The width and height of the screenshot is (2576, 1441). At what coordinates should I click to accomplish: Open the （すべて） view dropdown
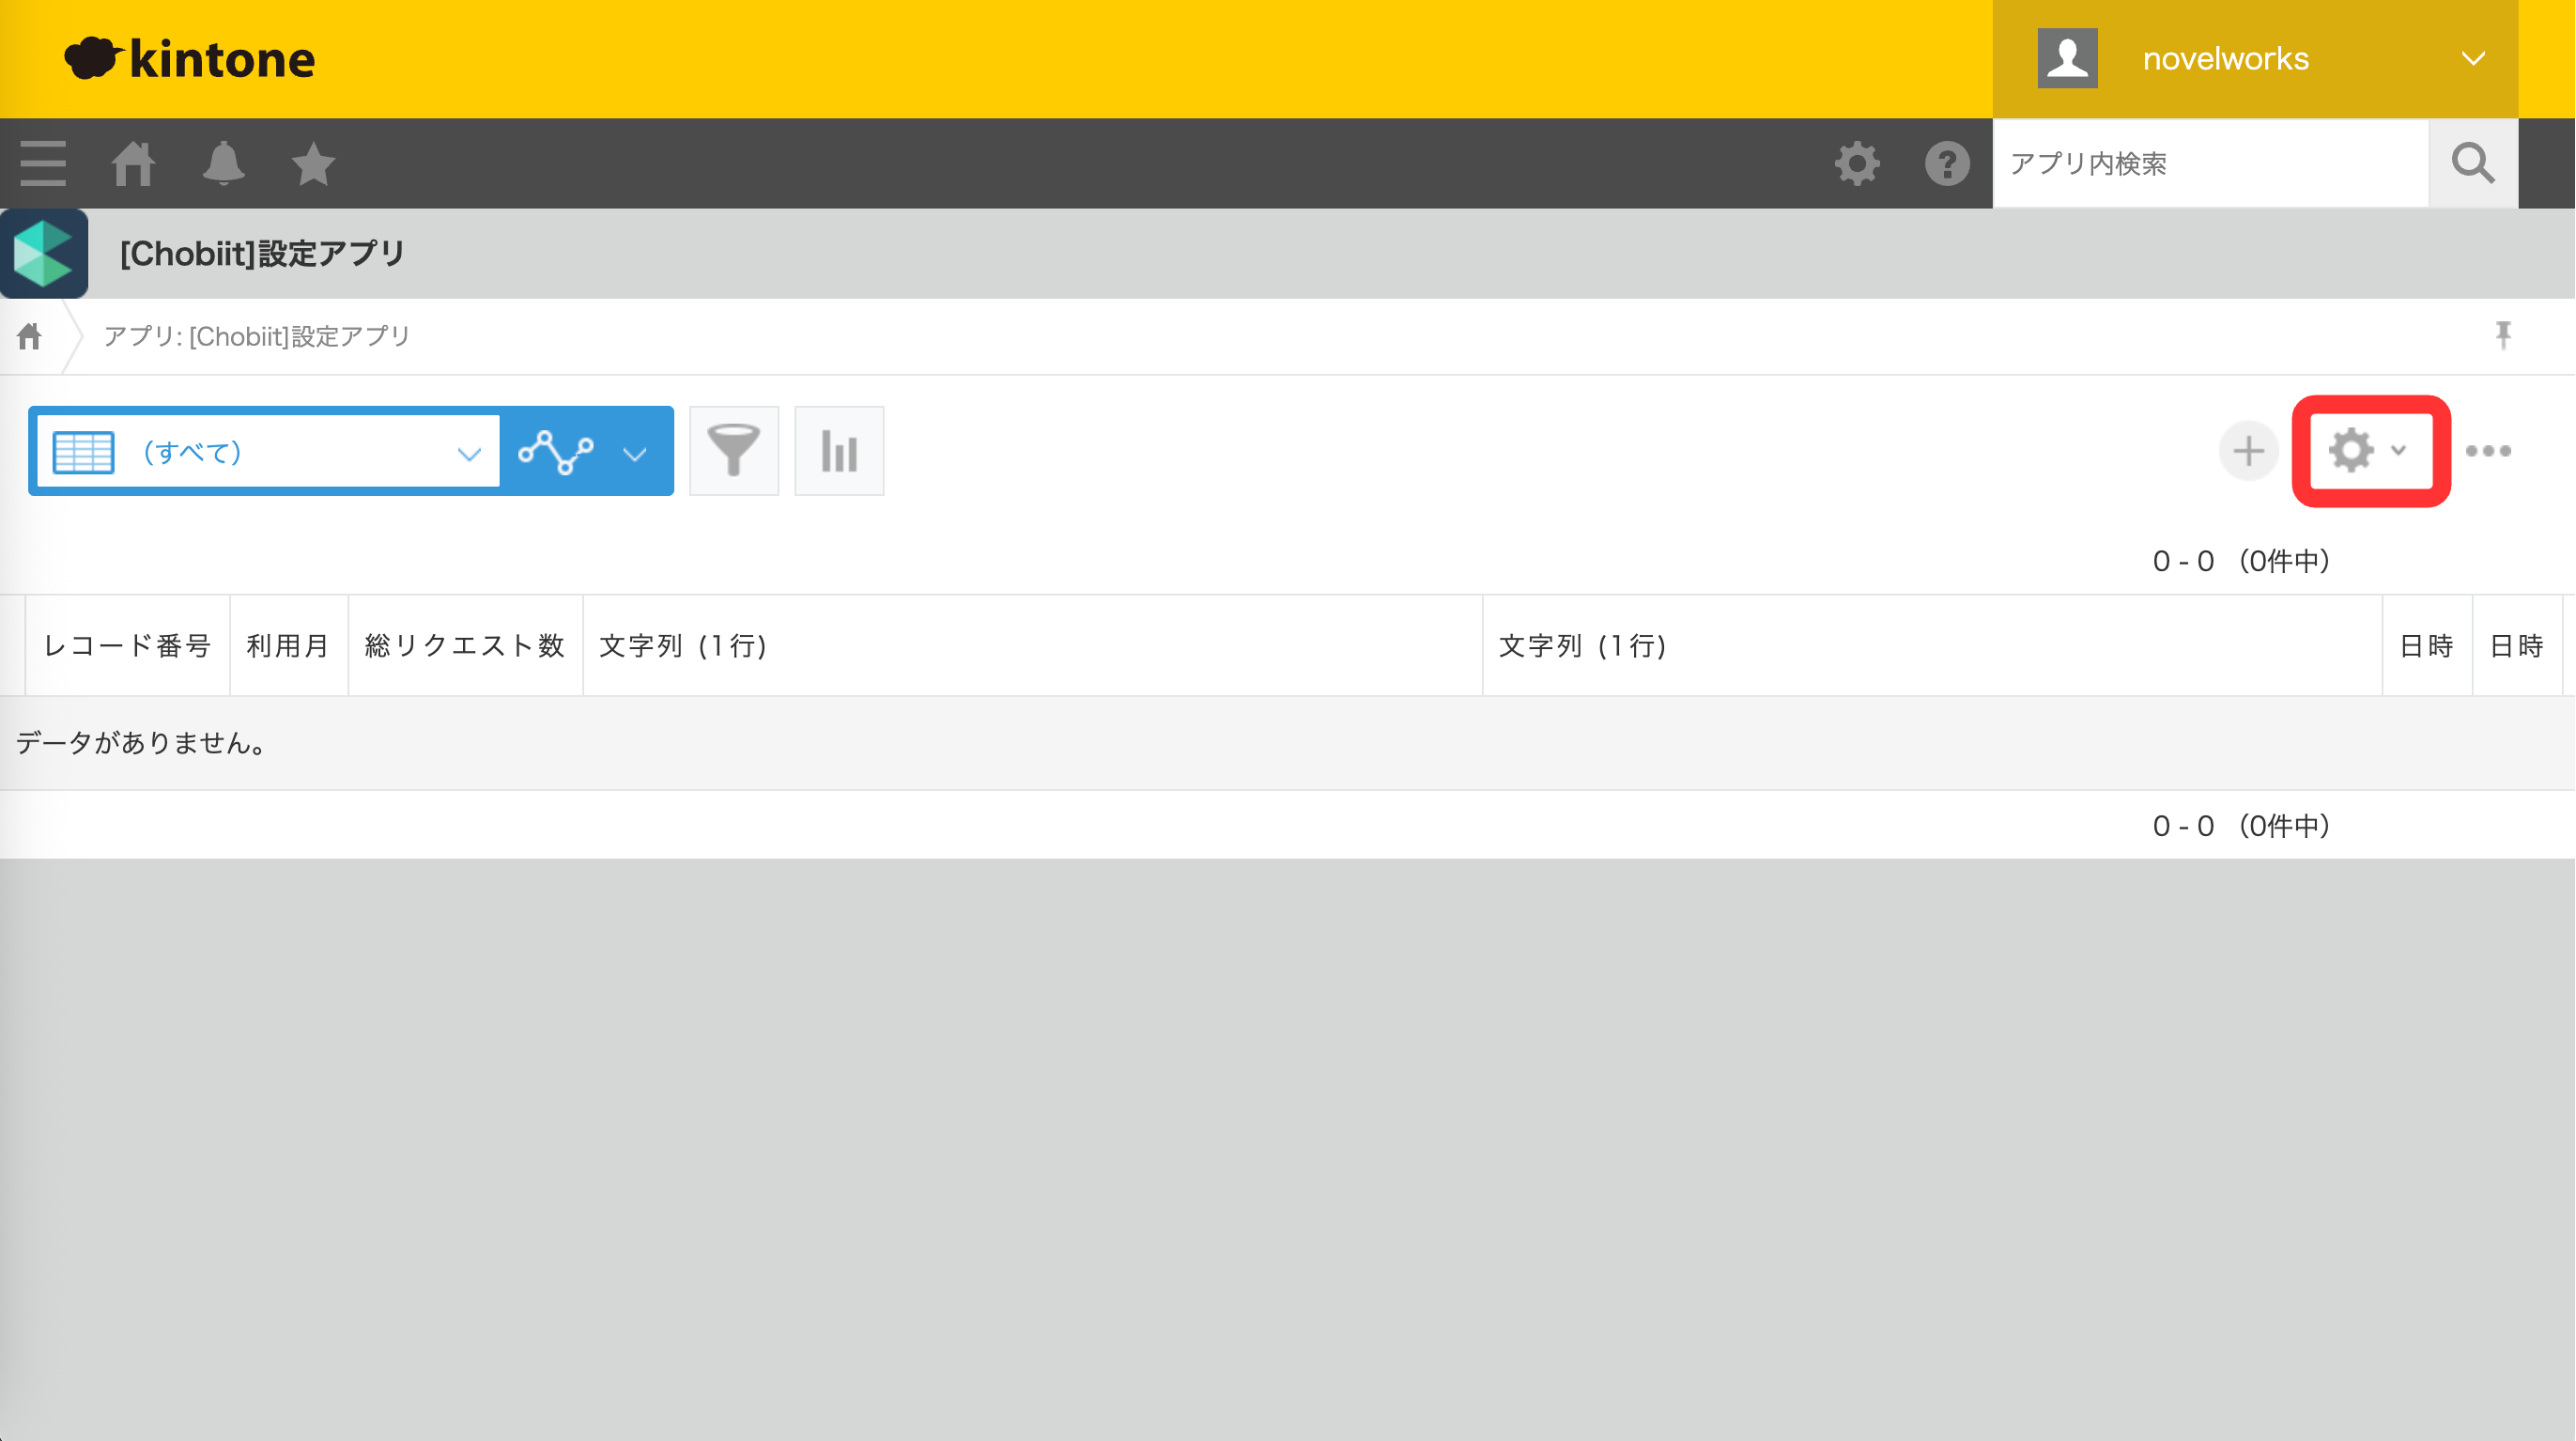tap(269, 452)
